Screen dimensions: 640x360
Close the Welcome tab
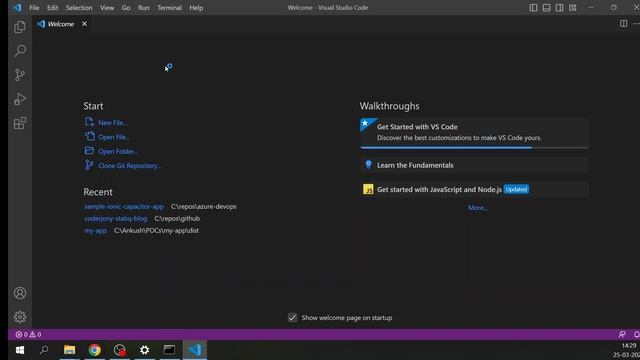click(84, 24)
